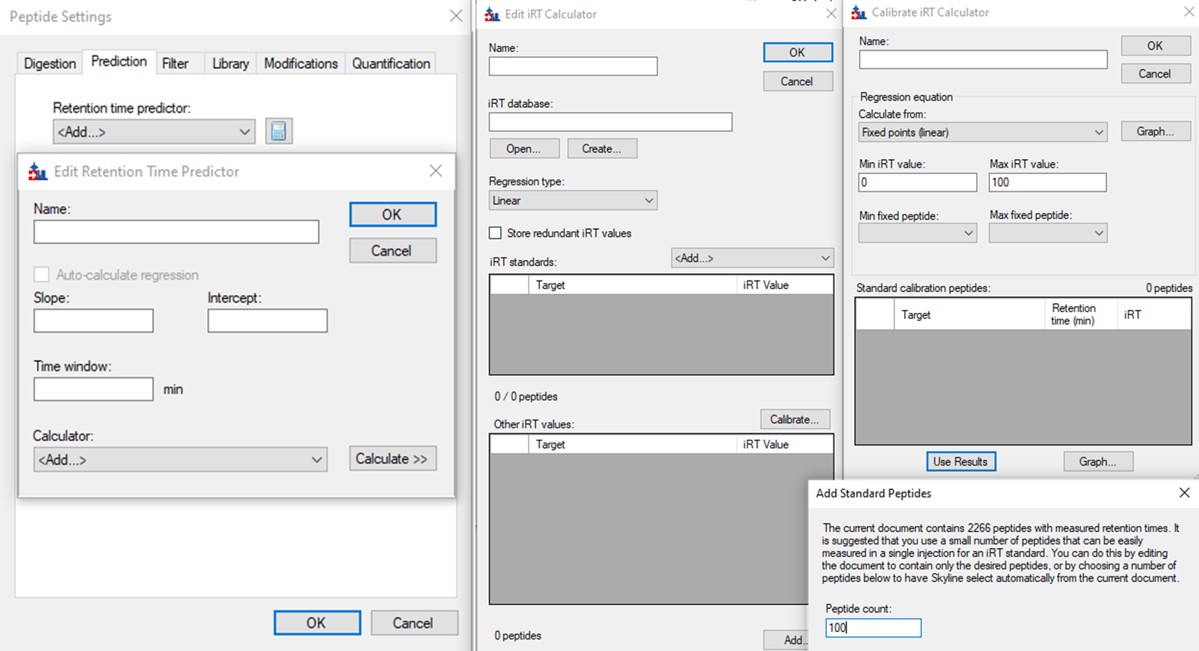Click the Max iRT value field
Screen dimensions: 1199x651
[1048, 182]
